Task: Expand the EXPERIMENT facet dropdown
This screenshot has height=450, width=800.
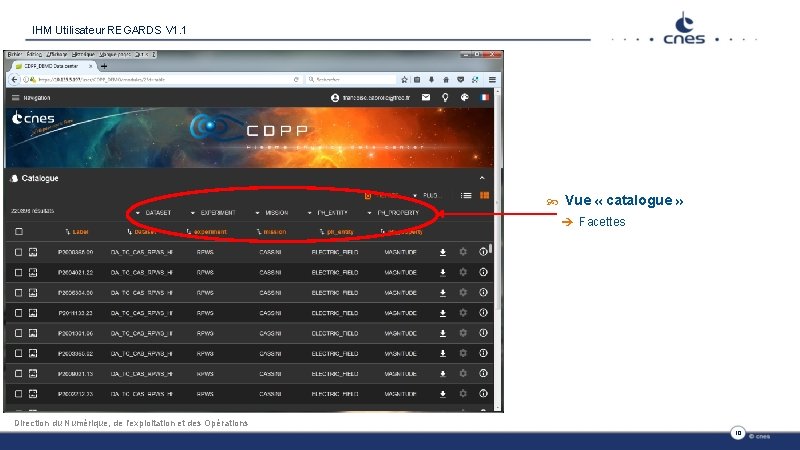Action: tap(213, 213)
